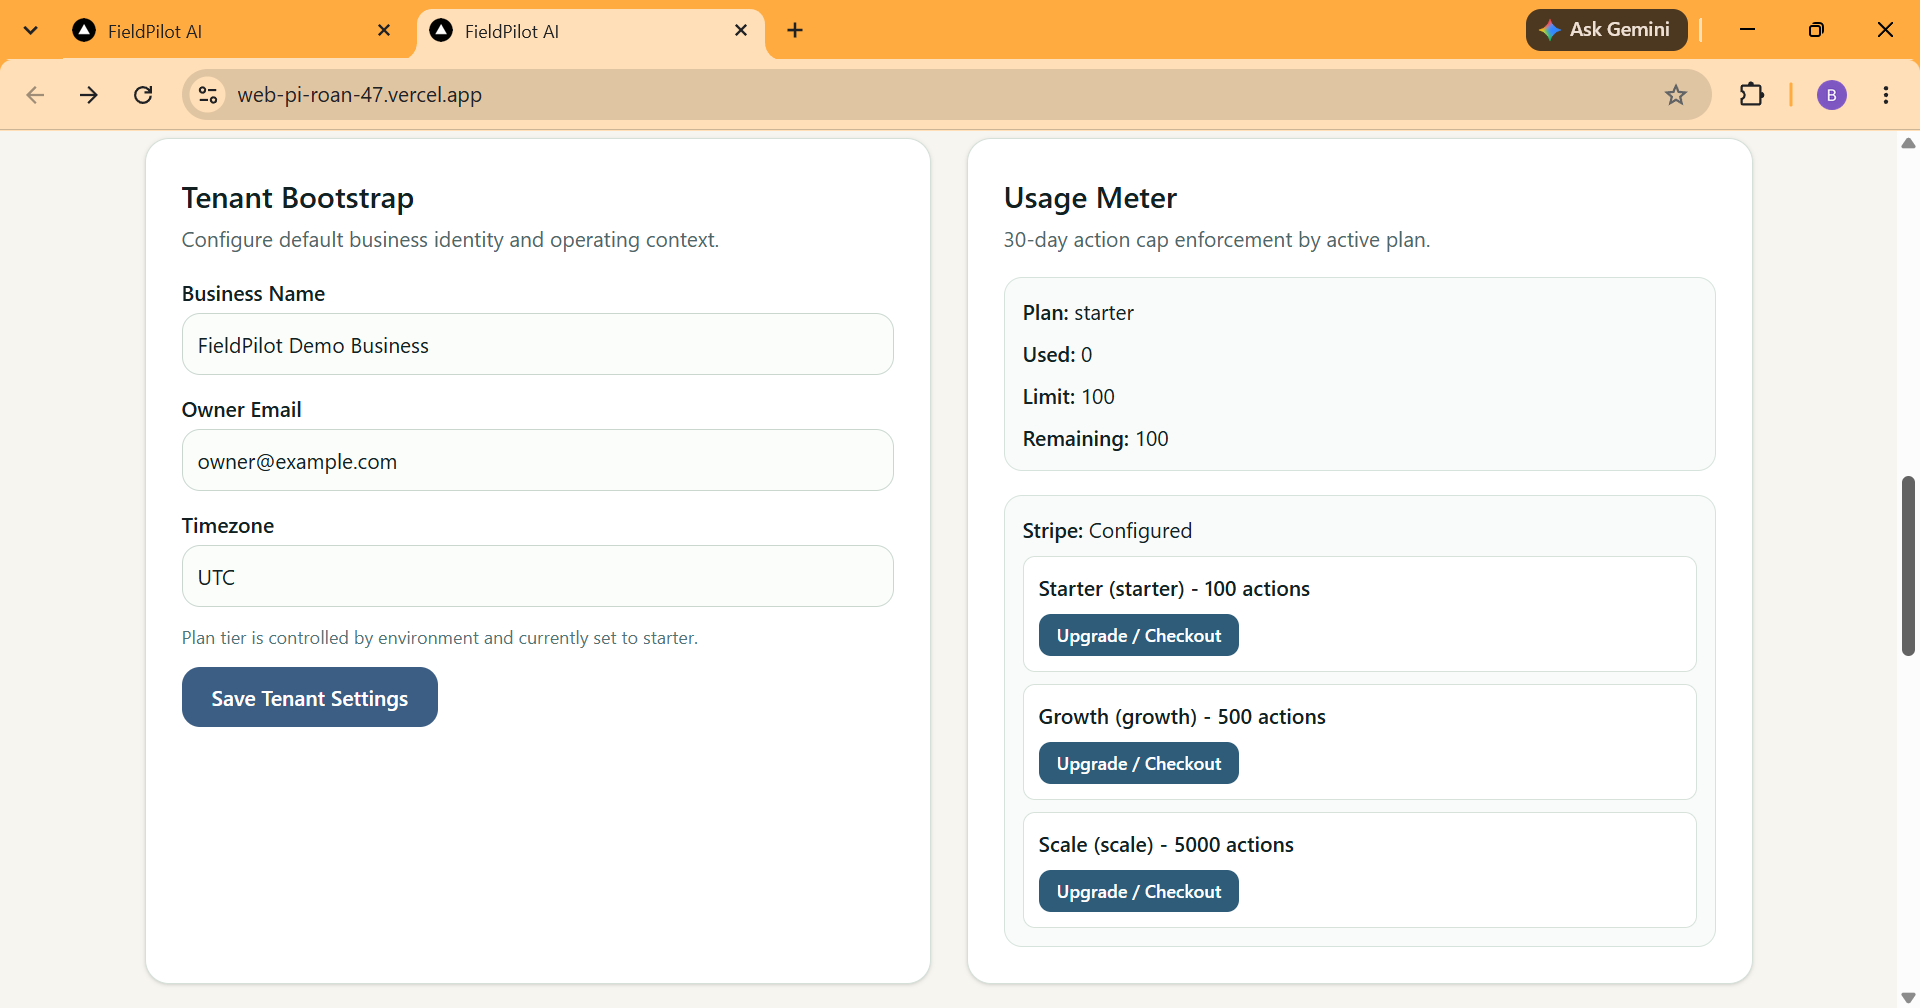Close the second FieldPilot AI tab

click(x=741, y=31)
